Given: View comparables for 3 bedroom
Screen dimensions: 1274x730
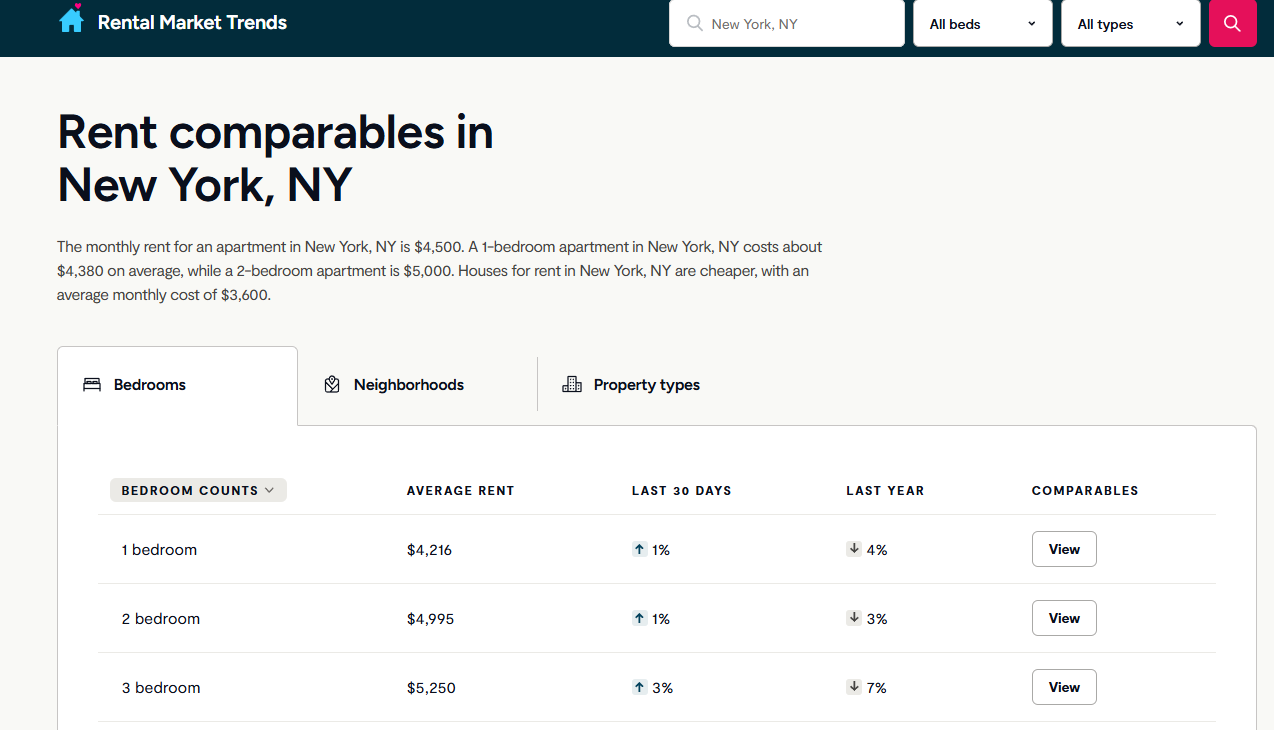Looking at the screenshot, I should pos(1064,687).
